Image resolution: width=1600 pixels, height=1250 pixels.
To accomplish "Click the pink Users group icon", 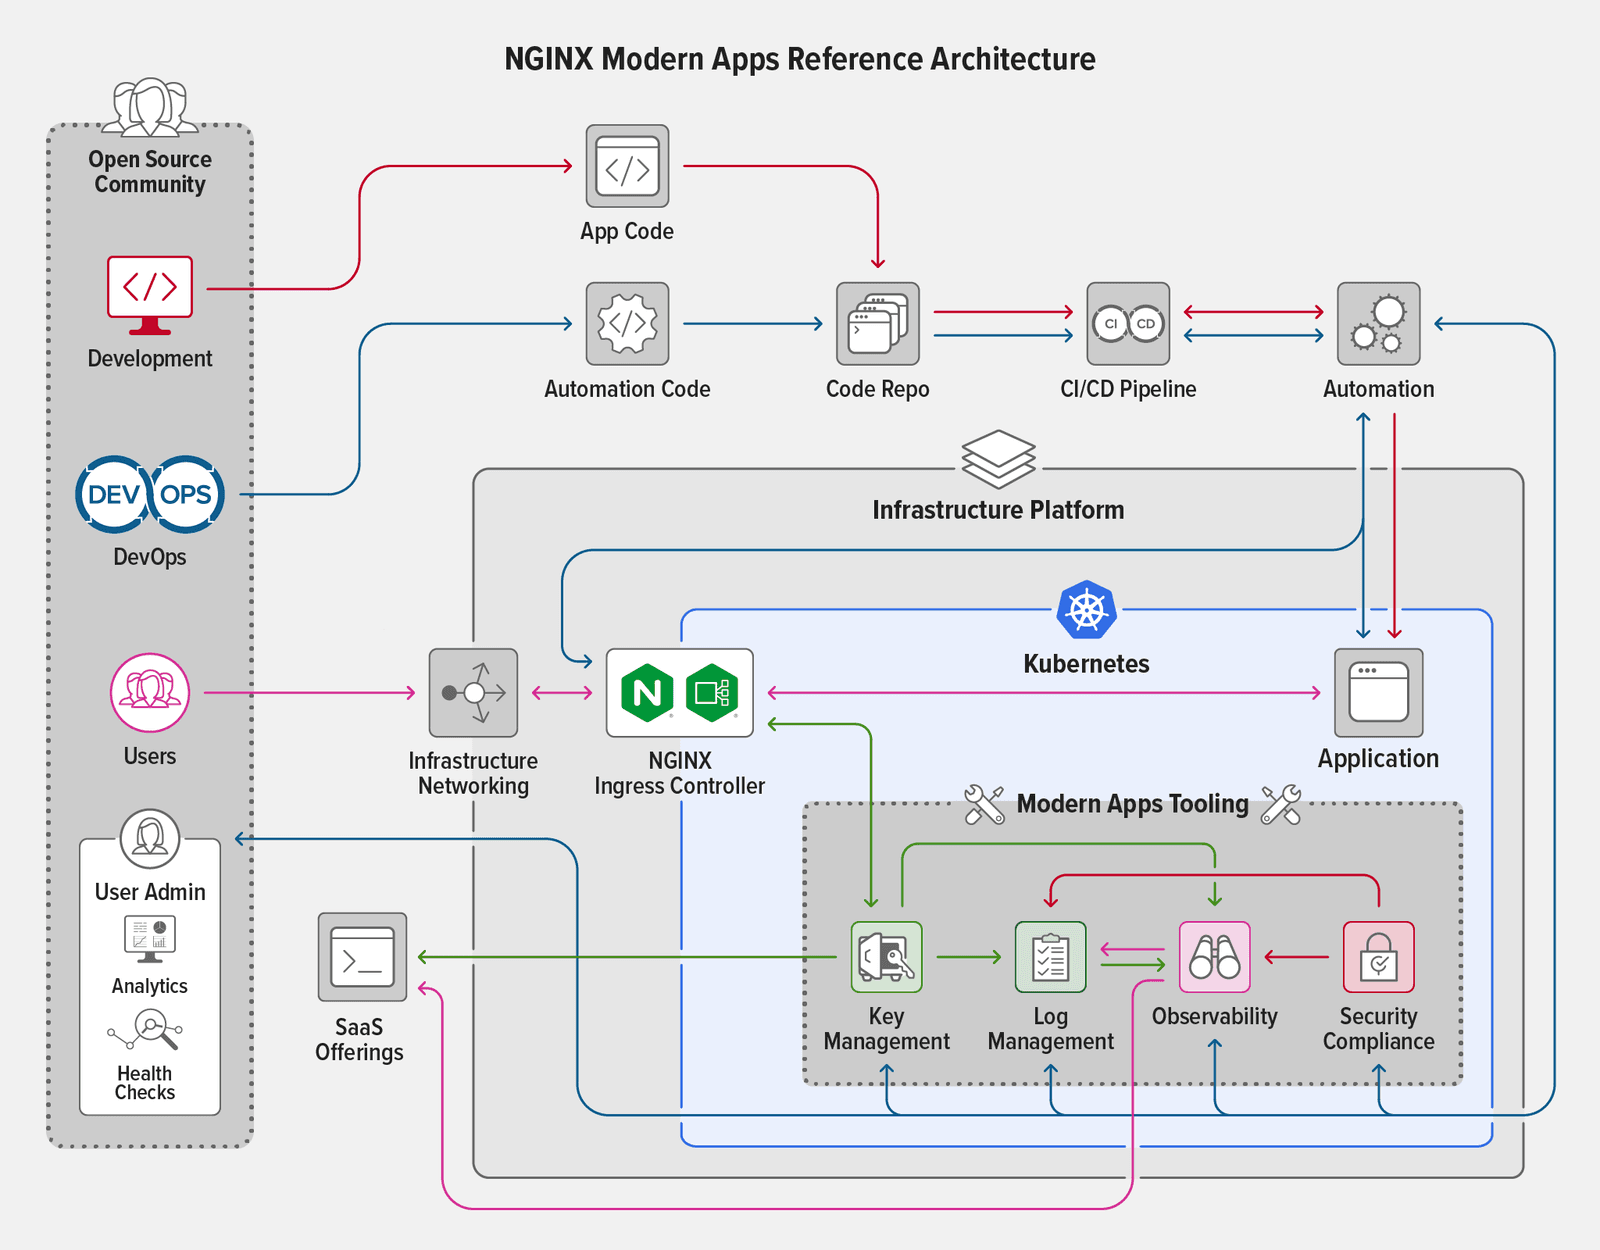I will (150, 692).
